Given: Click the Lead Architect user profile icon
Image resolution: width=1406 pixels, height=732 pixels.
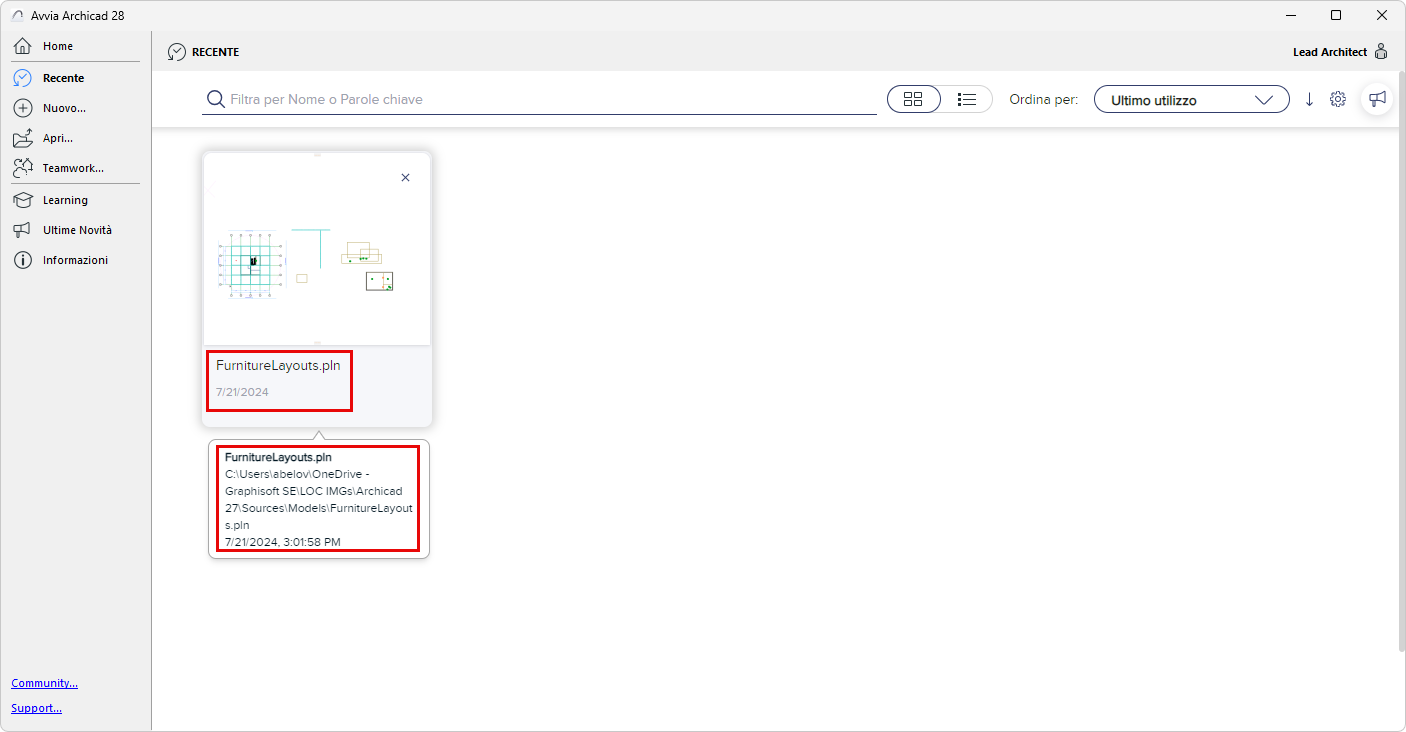Looking at the screenshot, I should click(x=1381, y=52).
